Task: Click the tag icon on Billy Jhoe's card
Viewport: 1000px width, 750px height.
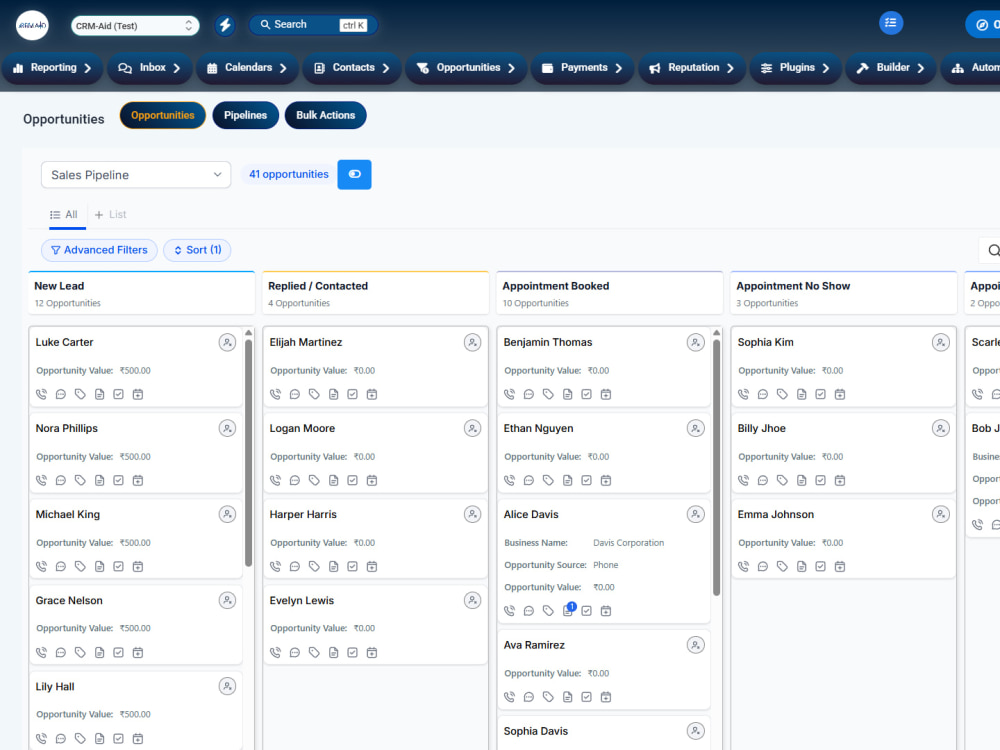Action: pos(782,480)
